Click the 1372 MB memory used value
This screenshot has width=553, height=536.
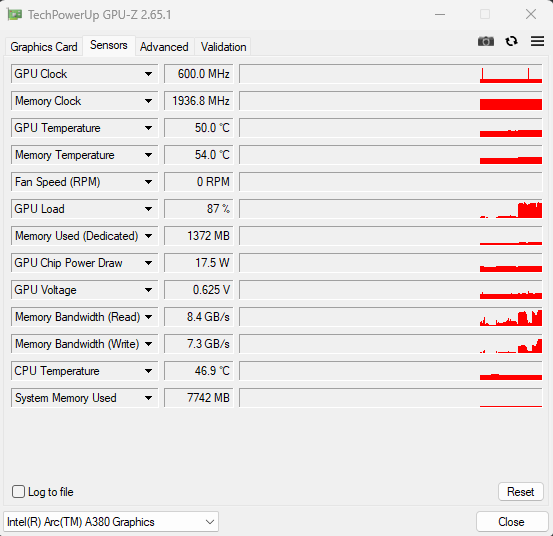click(x=199, y=236)
